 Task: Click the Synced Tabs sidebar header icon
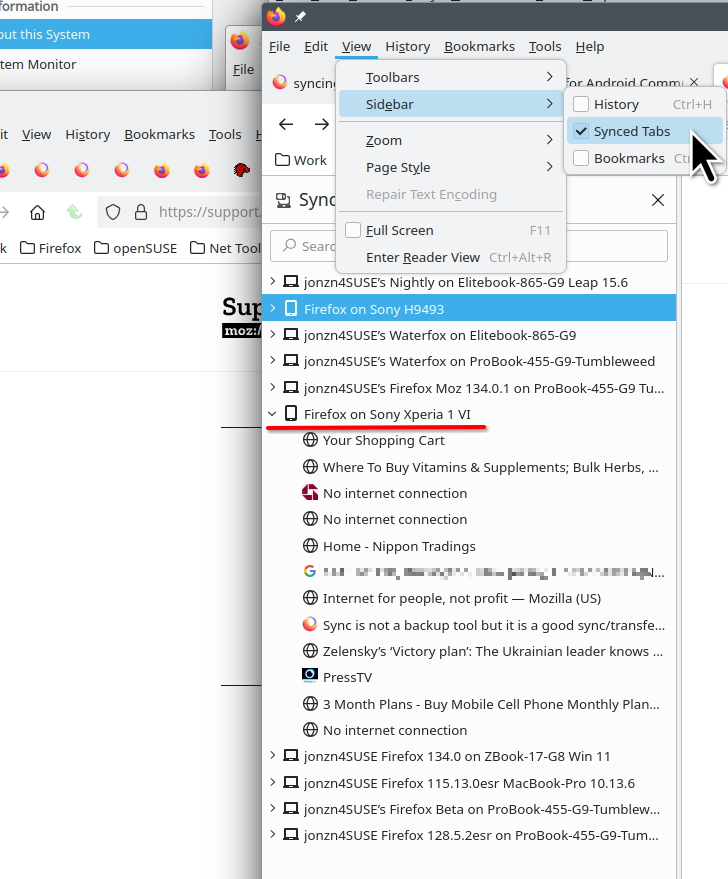pos(284,200)
